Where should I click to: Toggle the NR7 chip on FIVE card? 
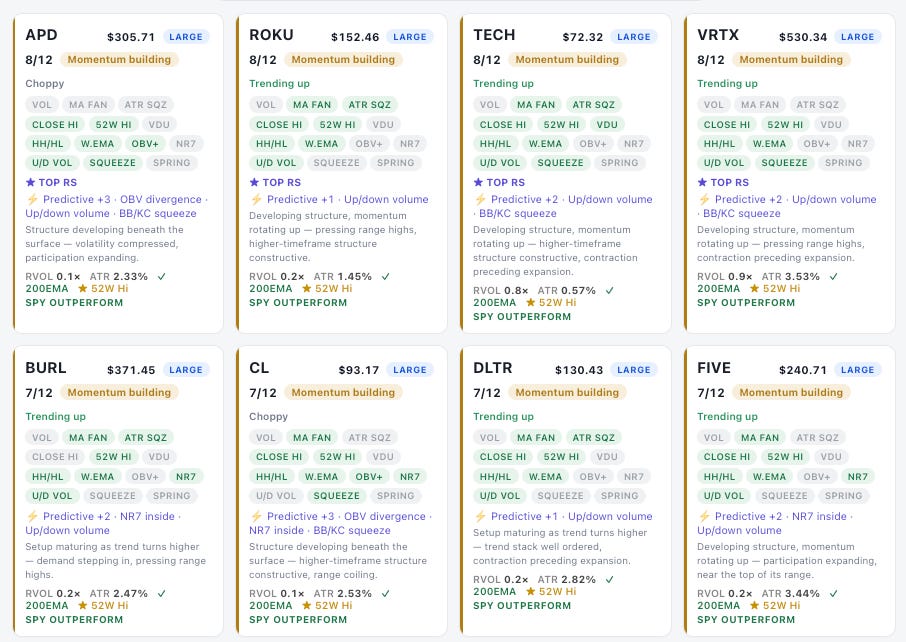(857, 477)
